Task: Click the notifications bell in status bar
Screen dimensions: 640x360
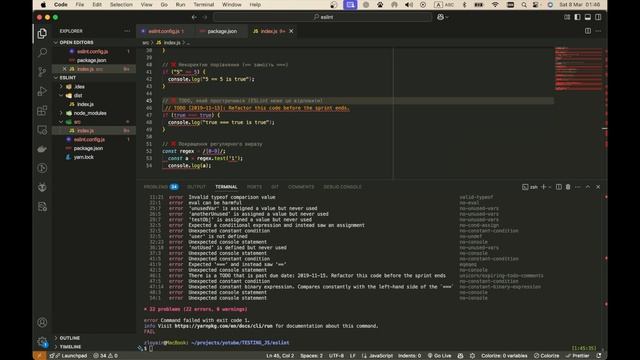Action: click(599, 356)
